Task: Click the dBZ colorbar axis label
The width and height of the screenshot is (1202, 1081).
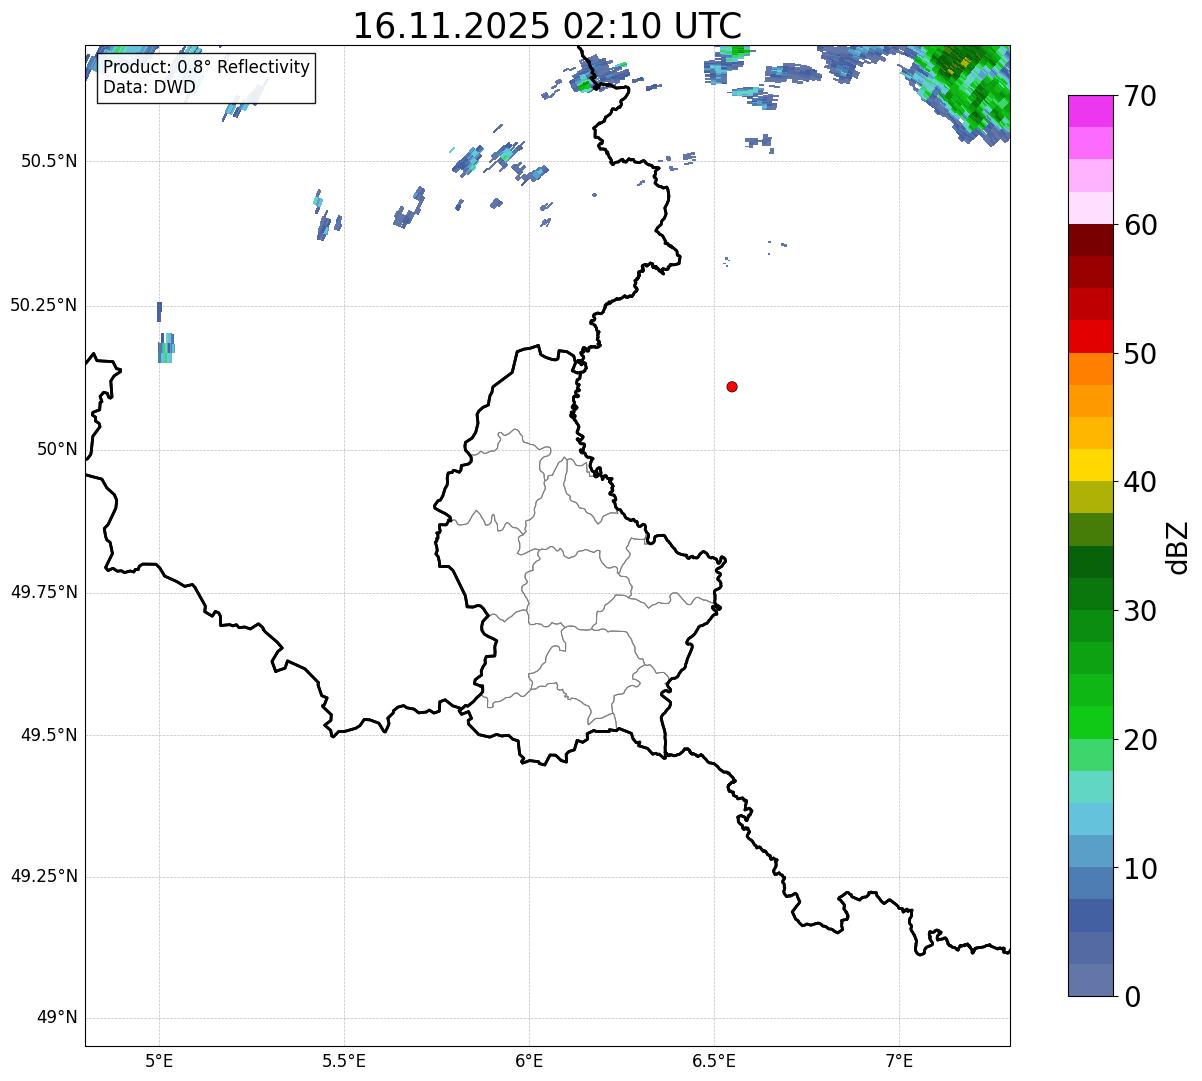Action: [1178, 547]
